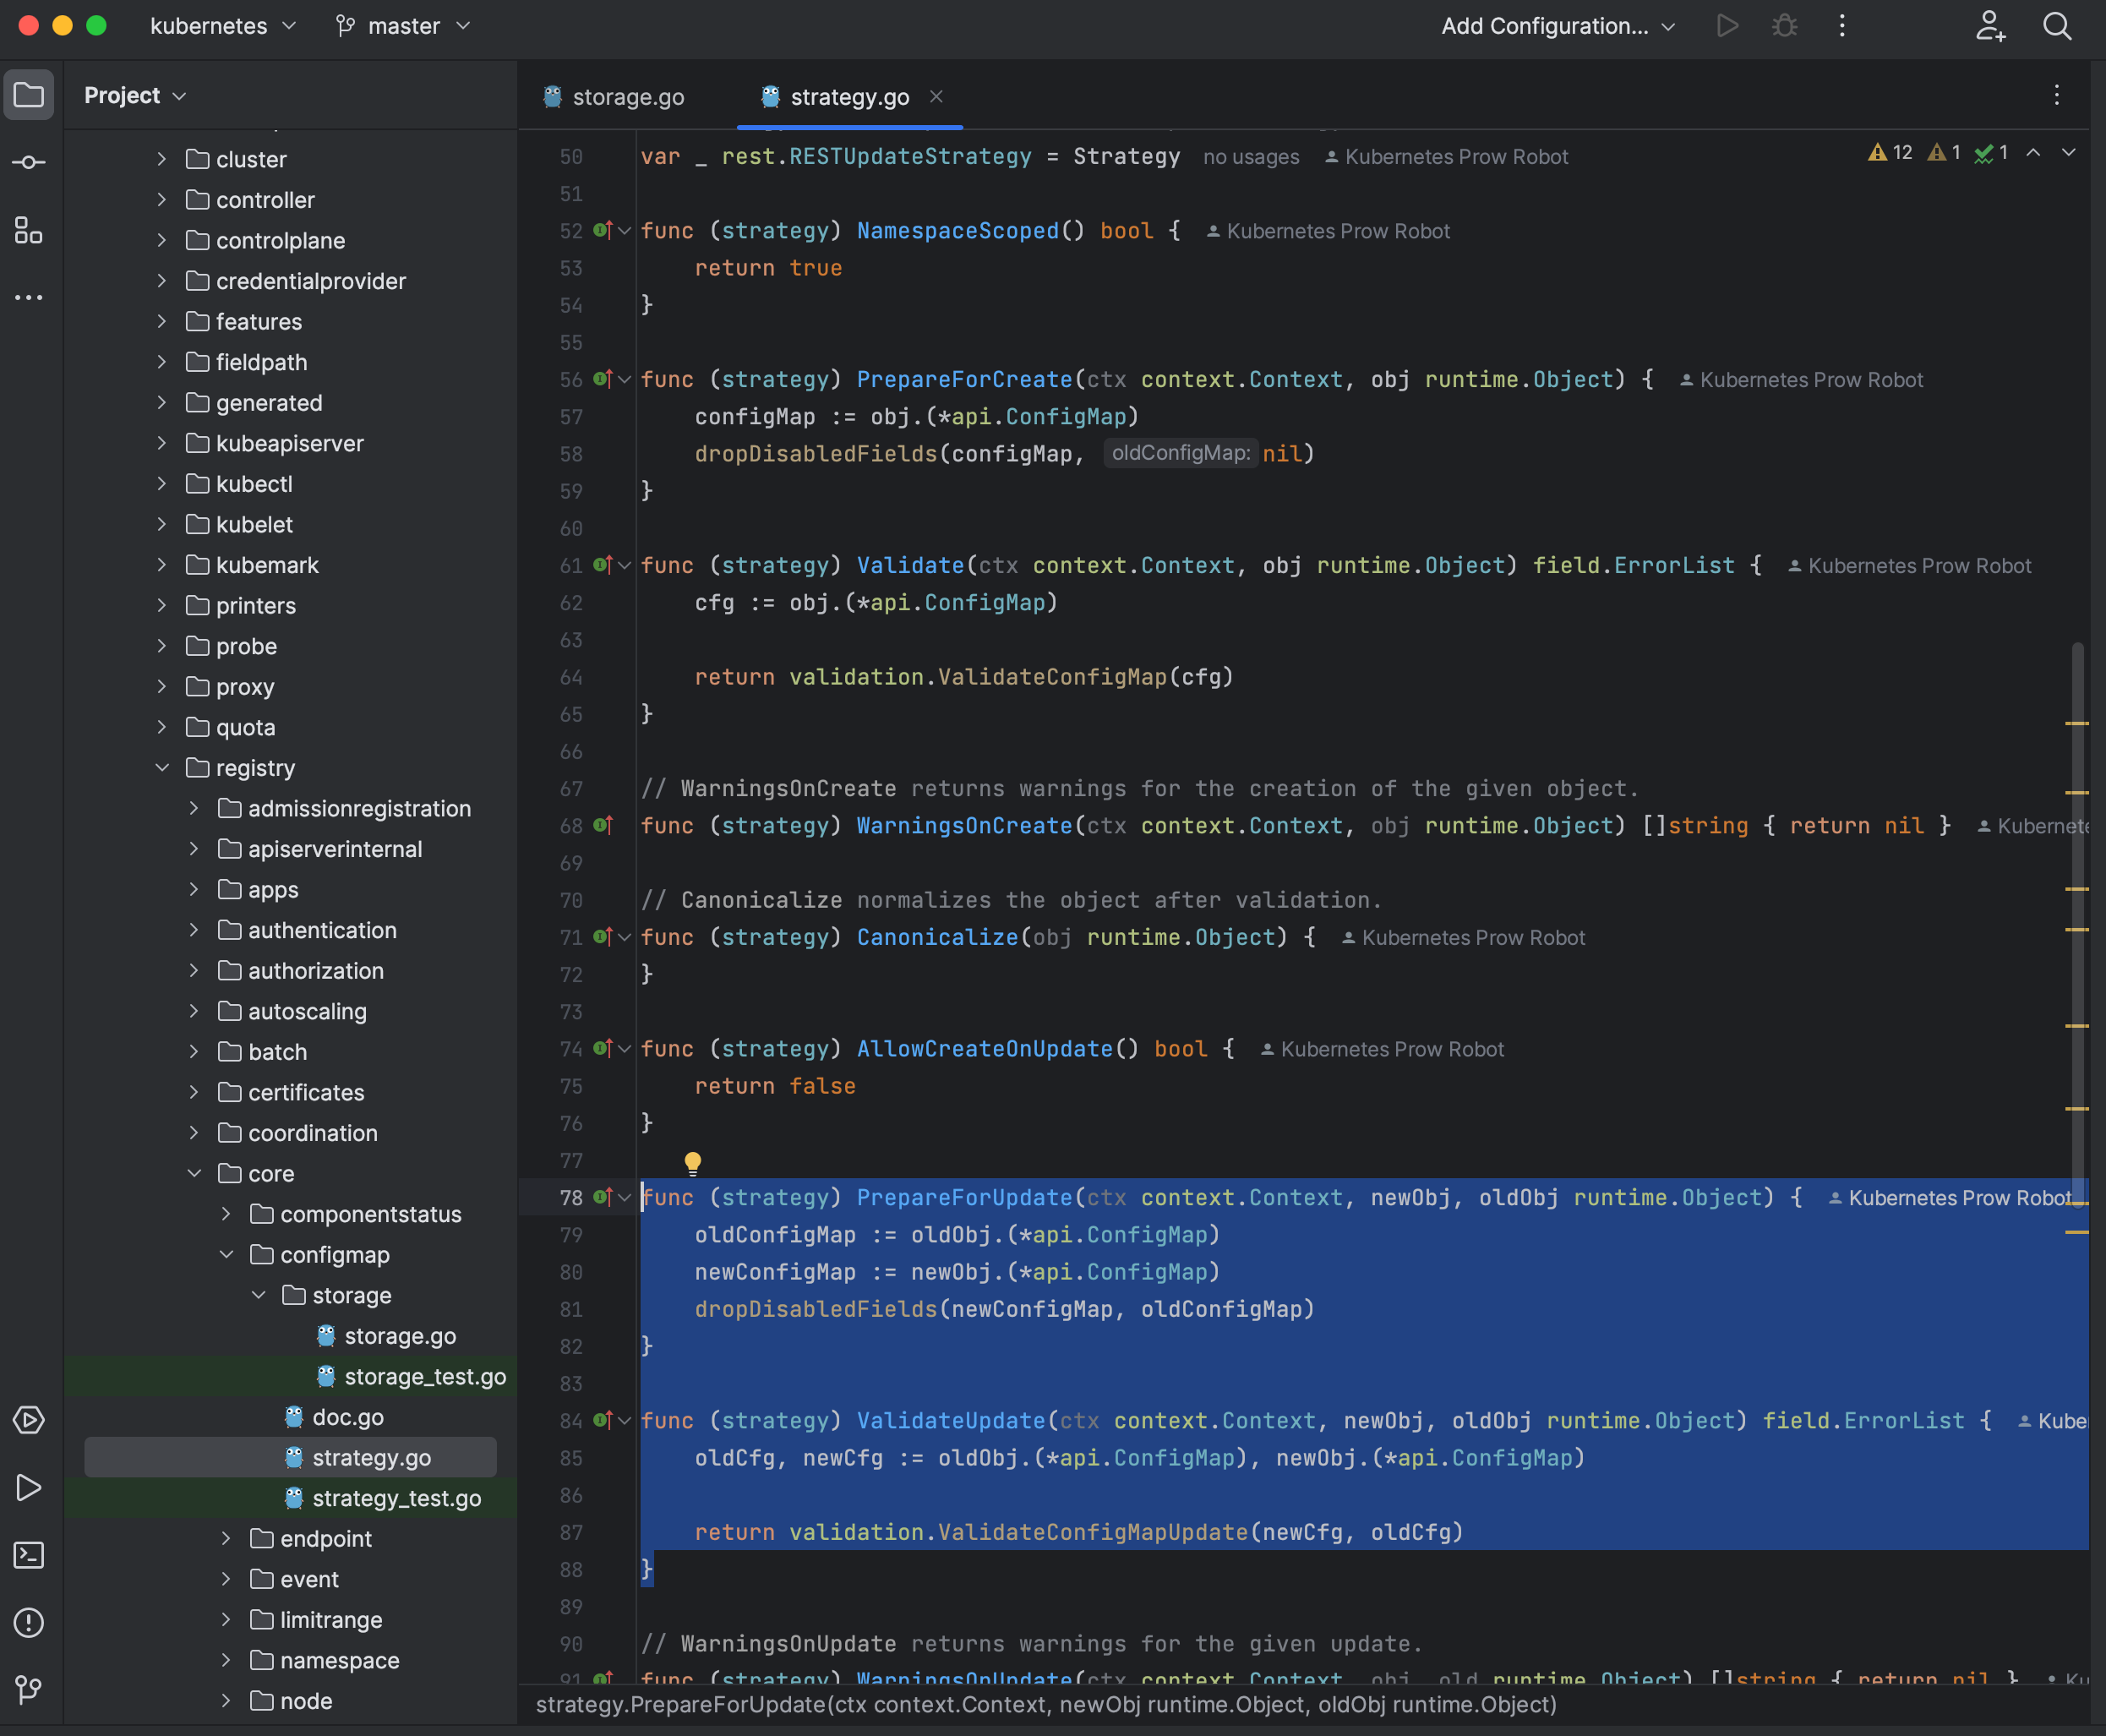
Task: Open the Terminal tool window
Action: coord(28,1555)
